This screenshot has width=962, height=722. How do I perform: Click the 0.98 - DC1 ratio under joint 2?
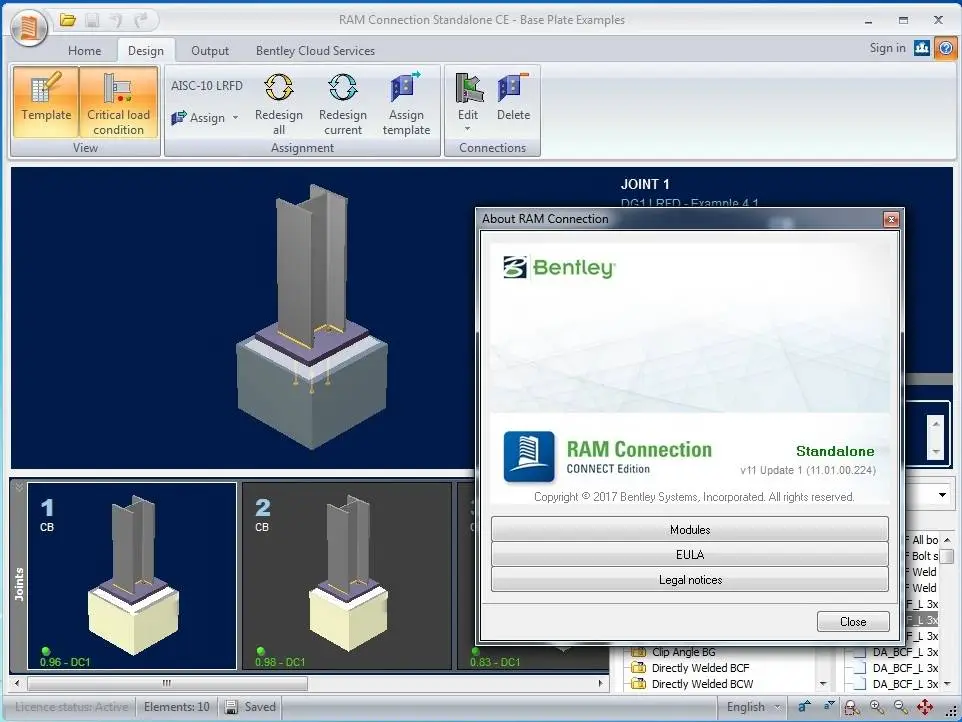click(280, 662)
